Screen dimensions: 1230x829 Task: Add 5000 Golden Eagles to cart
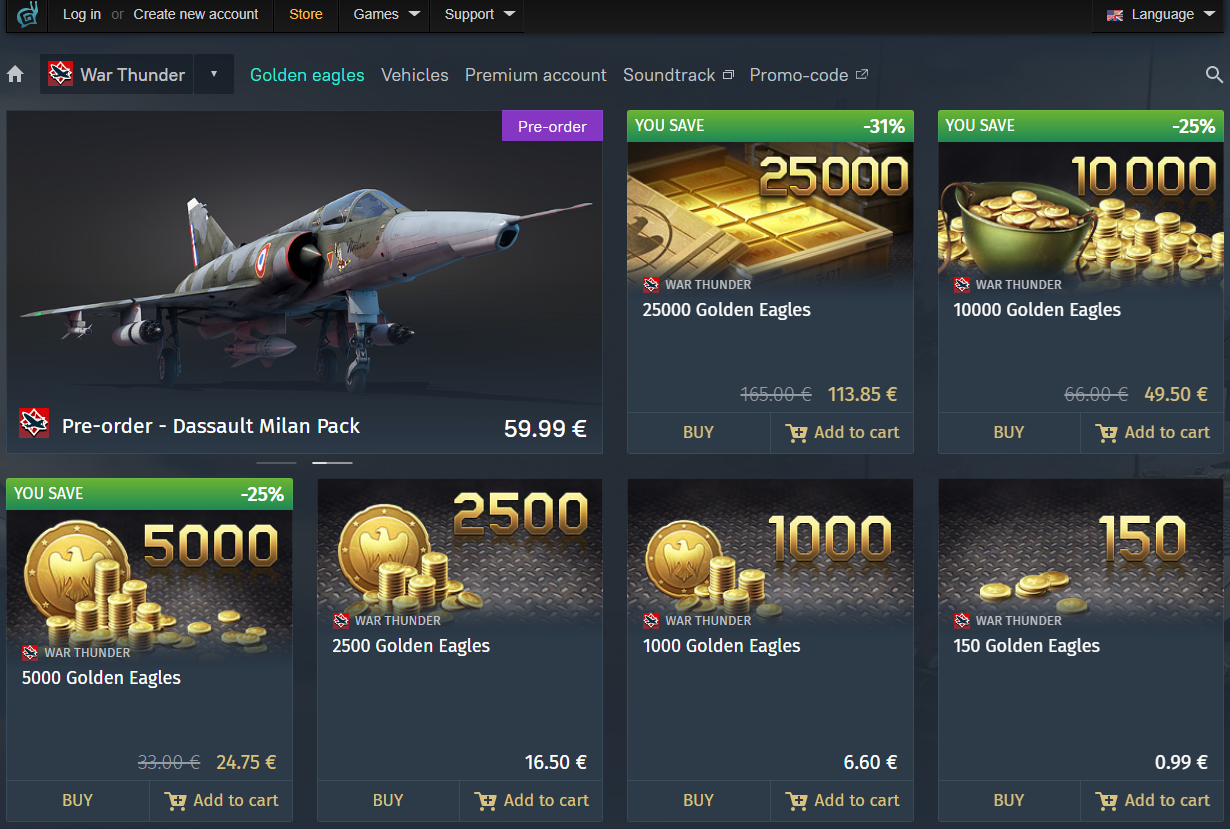coord(221,801)
